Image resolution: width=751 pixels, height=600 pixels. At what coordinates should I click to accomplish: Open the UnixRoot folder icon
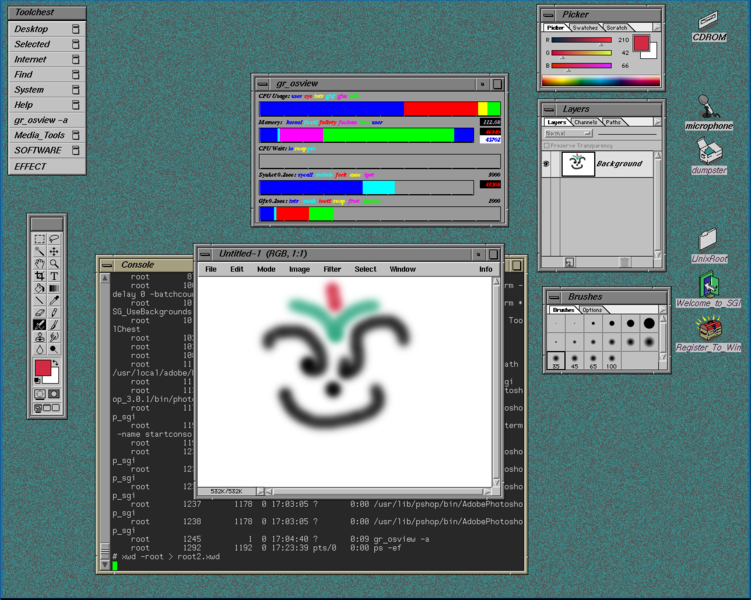point(709,246)
